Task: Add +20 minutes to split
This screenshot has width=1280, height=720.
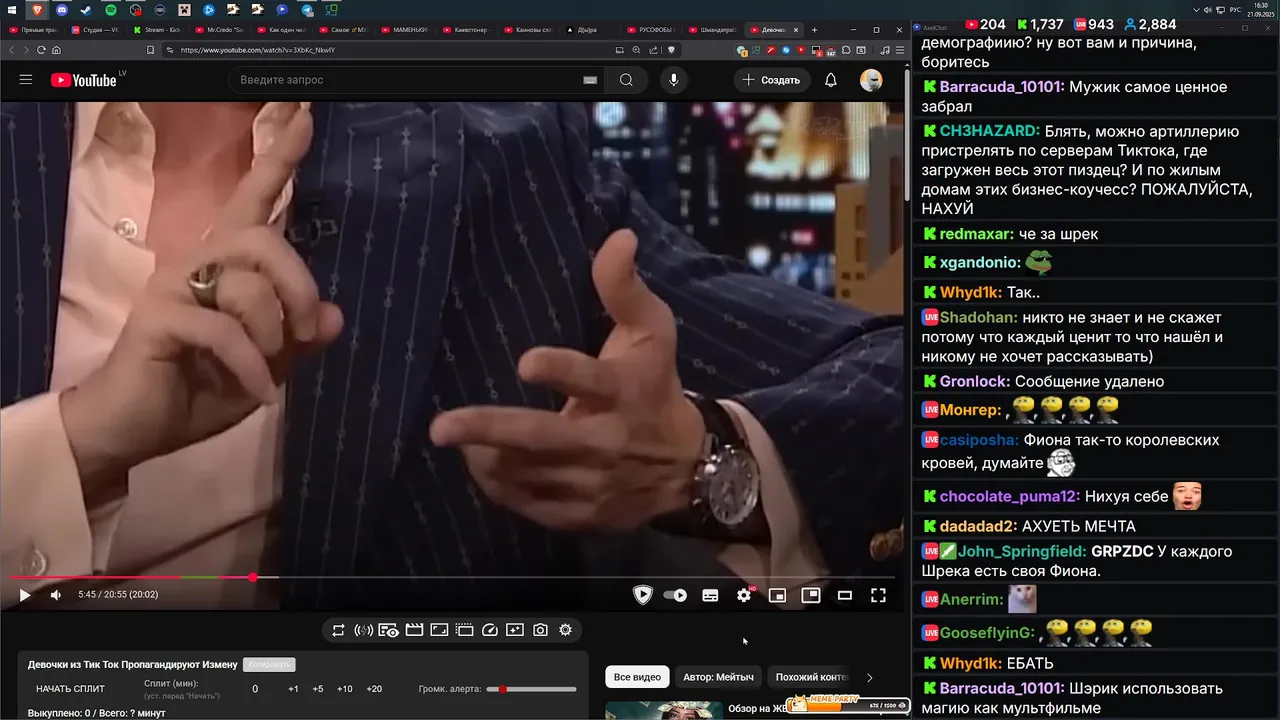Action: coord(374,689)
